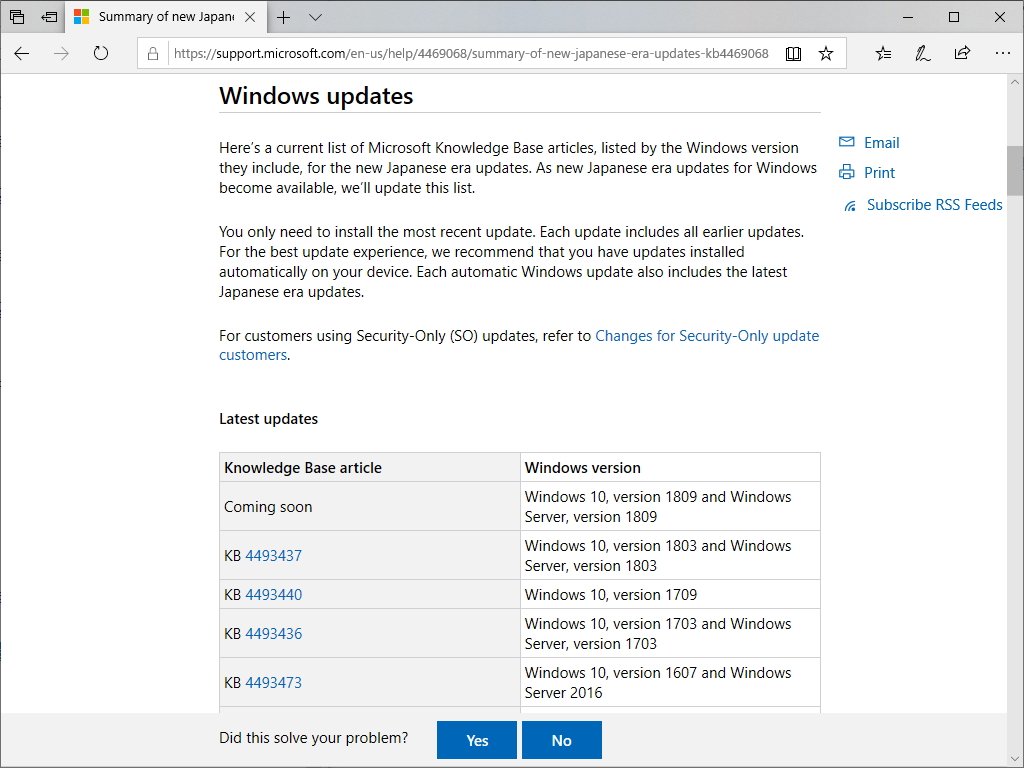
Task: Click inside the address bar
Action: [x=450, y=53]
